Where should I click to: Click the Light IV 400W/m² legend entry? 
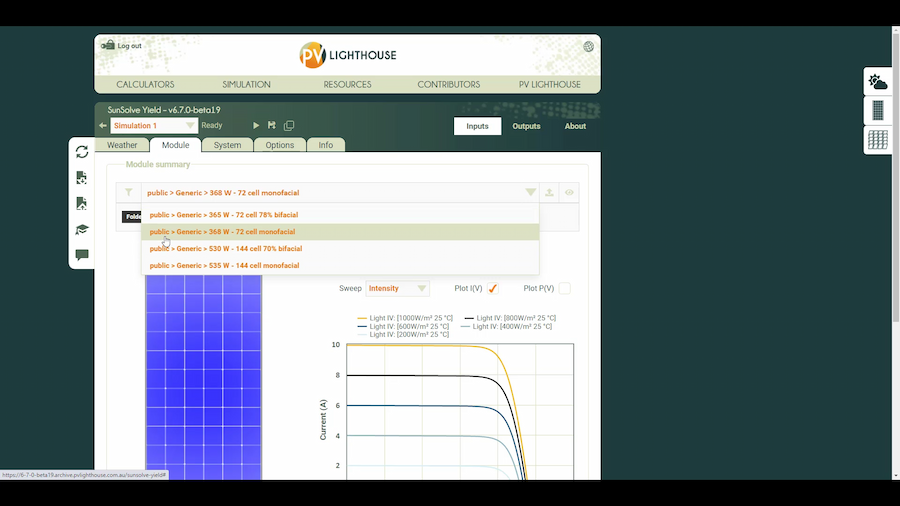pyautogui.click(x=506, y=326)
